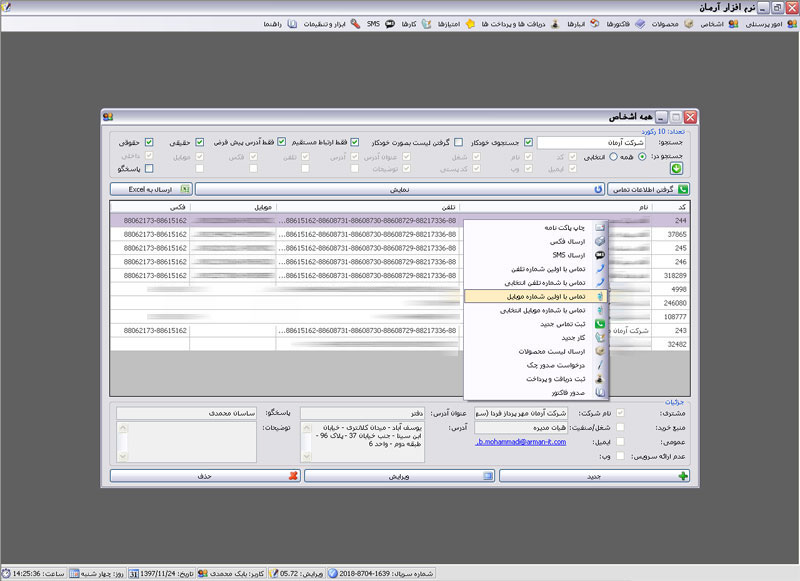
Task: Click the همه اشخاص dialog title icon
Action: point(108,117)
